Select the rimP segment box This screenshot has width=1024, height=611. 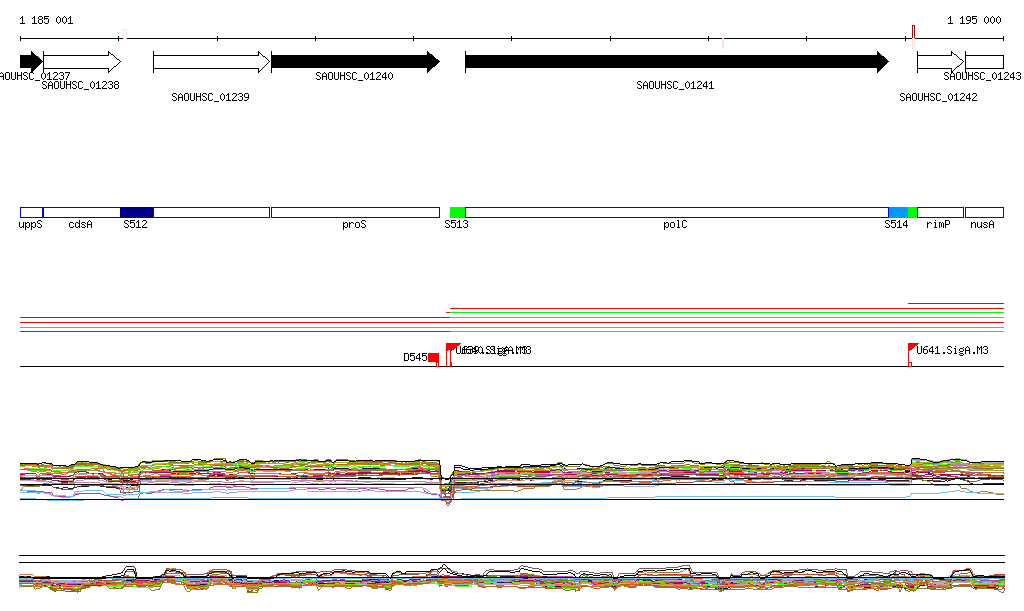click(x=940, y=212)
